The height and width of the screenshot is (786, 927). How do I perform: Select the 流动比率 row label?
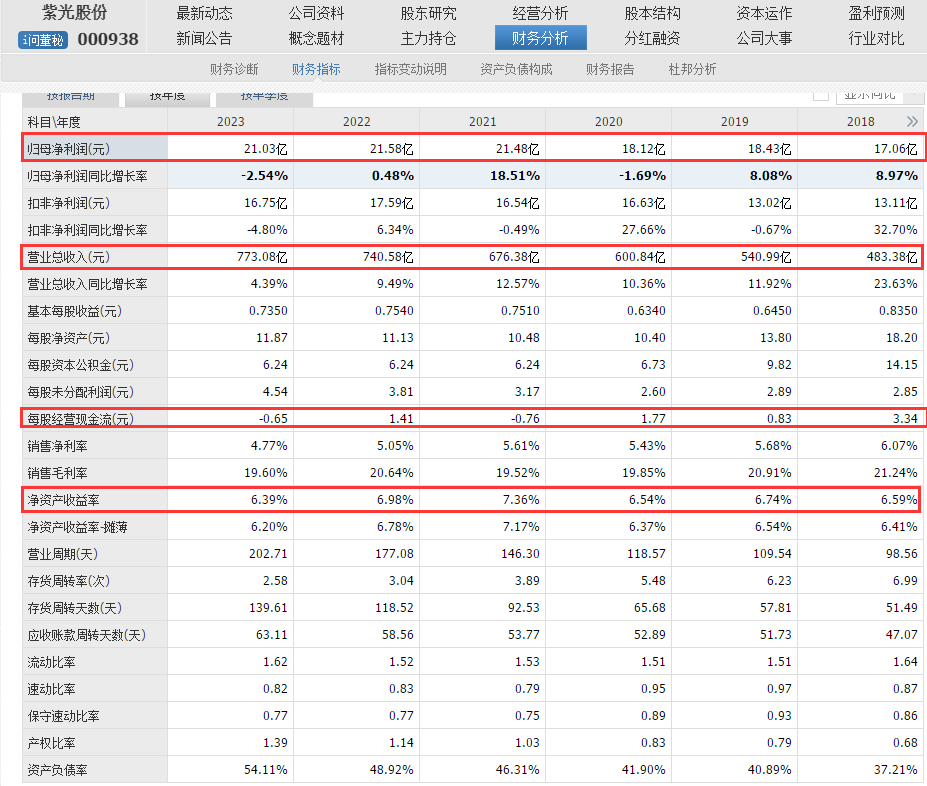[x=51, y=662]
